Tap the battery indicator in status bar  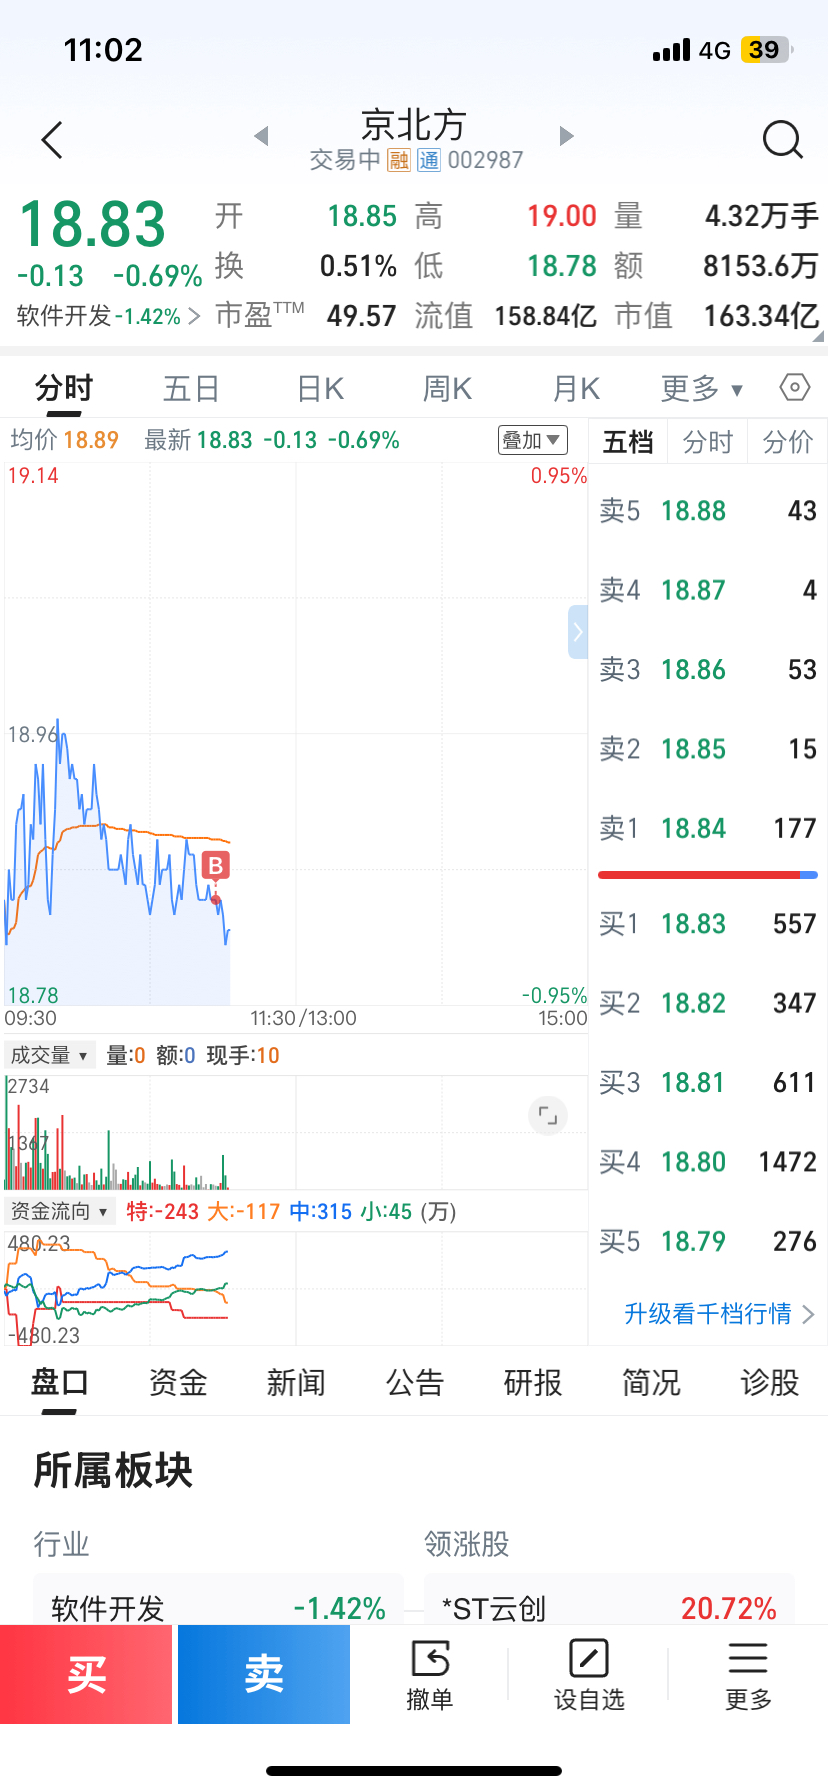tap(765, 50)
